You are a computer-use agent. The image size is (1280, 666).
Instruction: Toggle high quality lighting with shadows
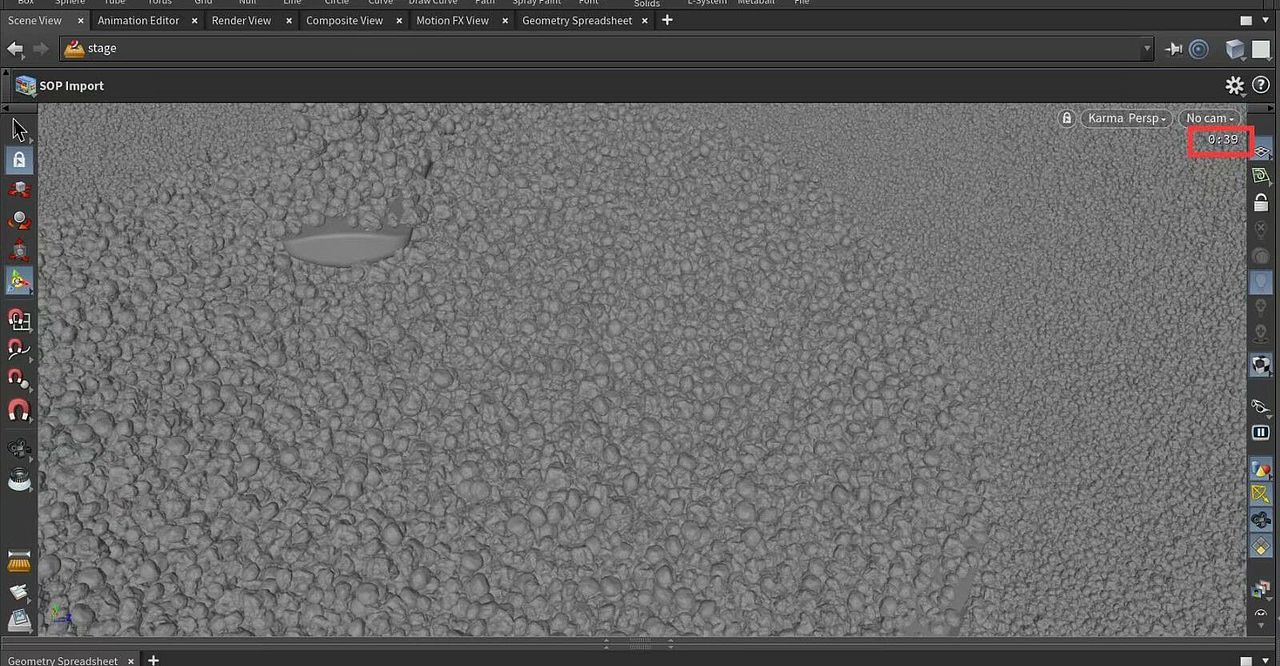pos(1261,335)
